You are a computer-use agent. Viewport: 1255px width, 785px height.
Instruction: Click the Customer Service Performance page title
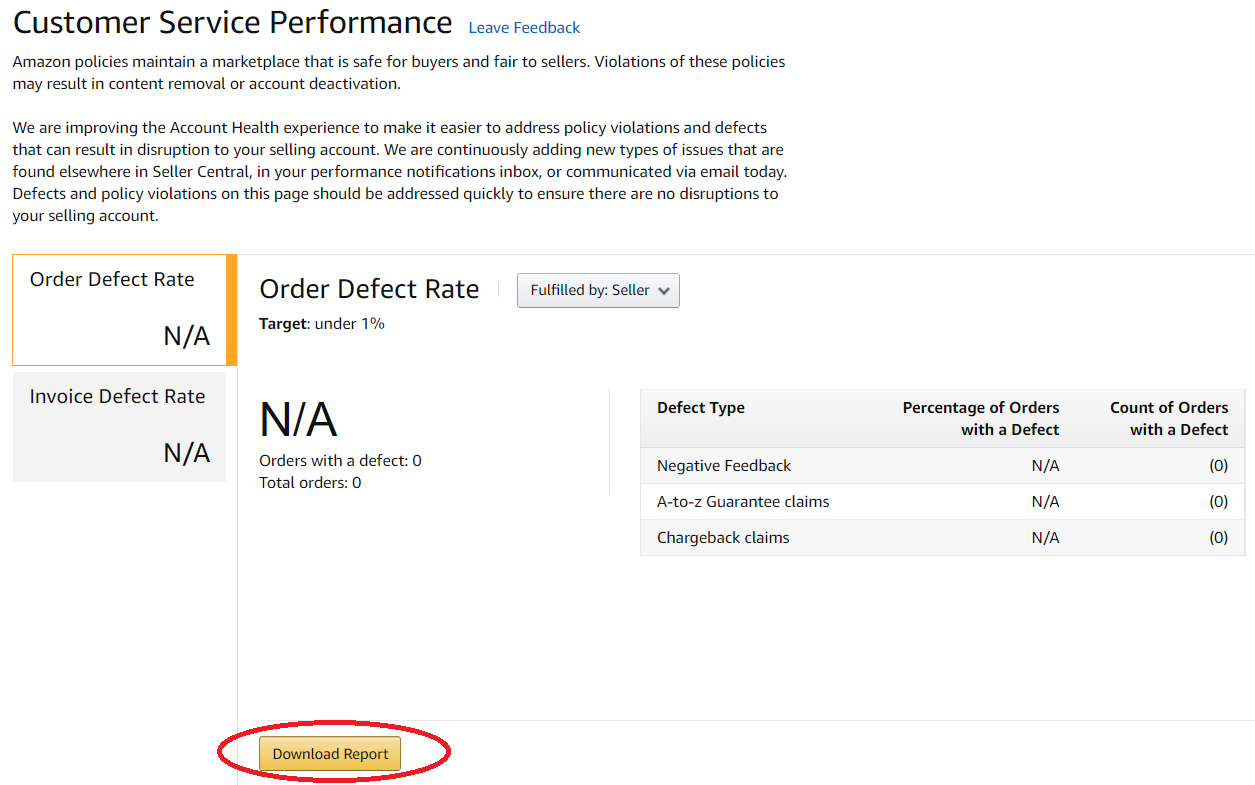232,22
